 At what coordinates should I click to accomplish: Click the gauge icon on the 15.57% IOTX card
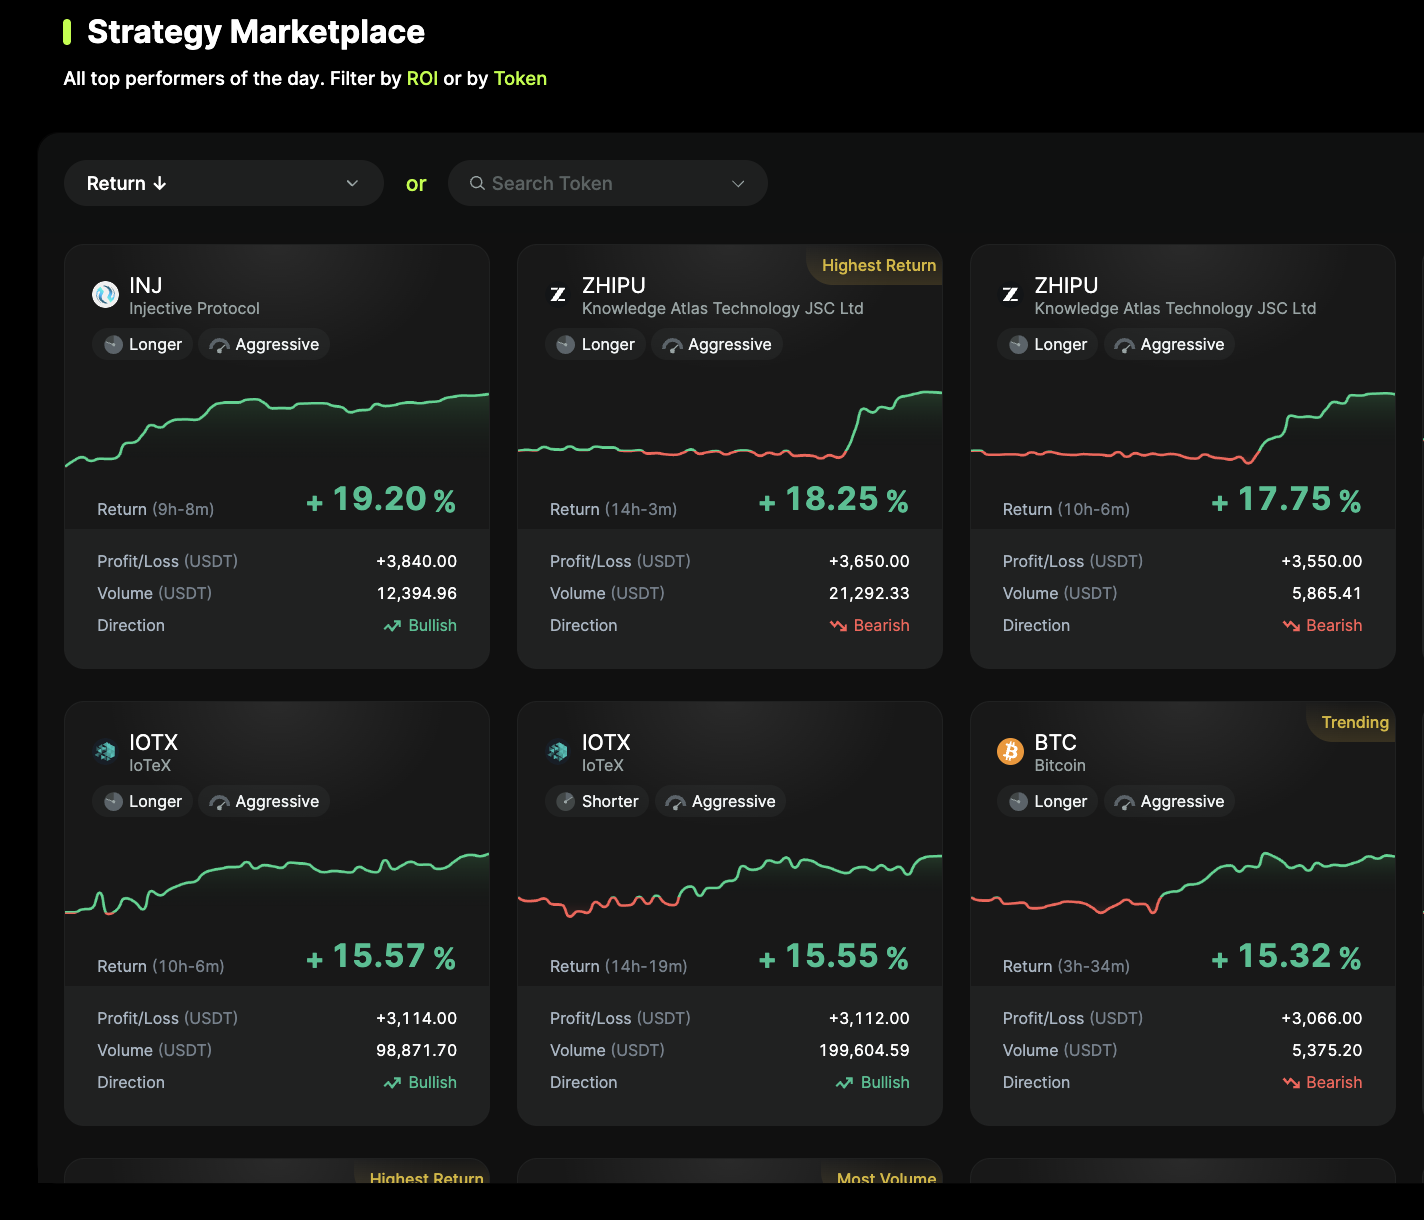coord(220,803)
